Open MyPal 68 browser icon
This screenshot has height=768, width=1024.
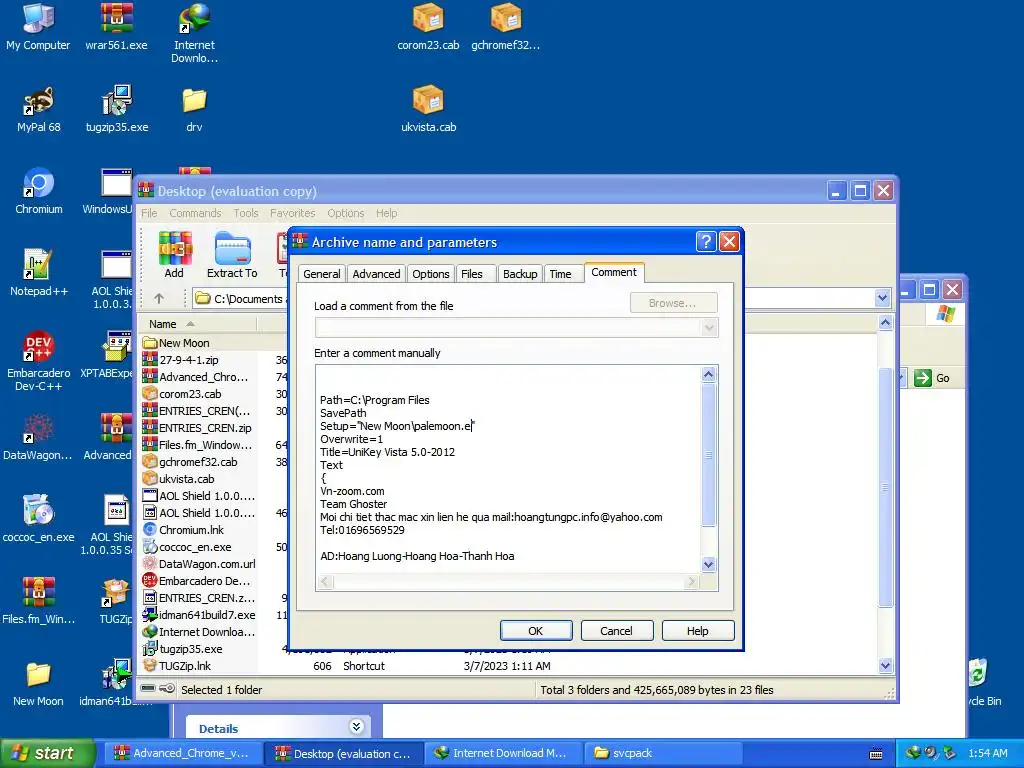[39, 109]
